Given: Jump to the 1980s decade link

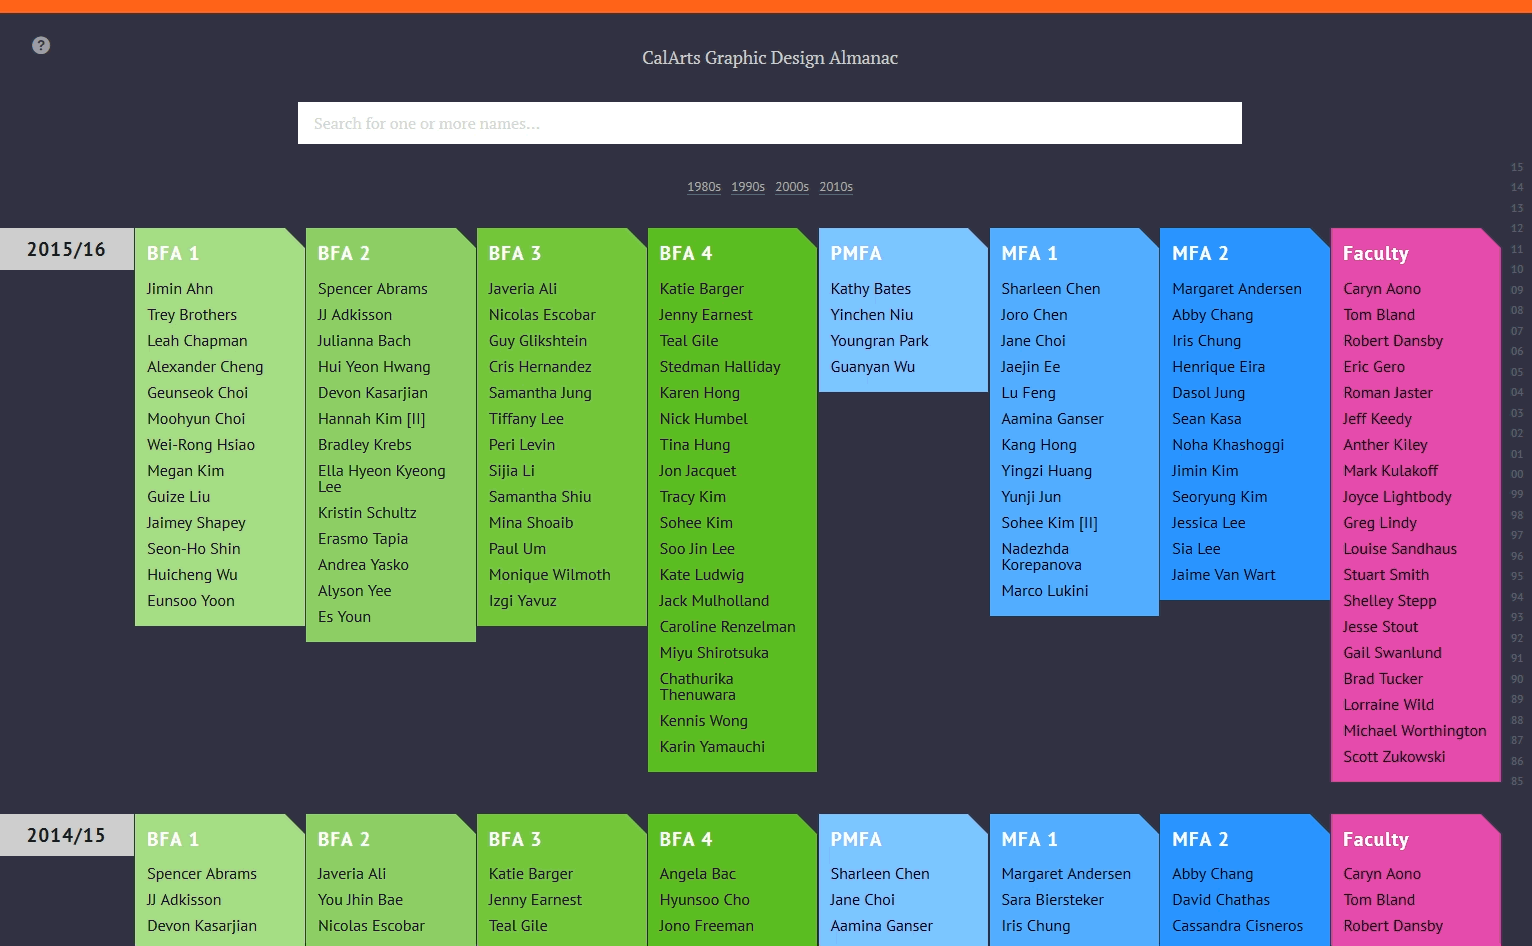Looking at the screenshot, I should point(704,187).
